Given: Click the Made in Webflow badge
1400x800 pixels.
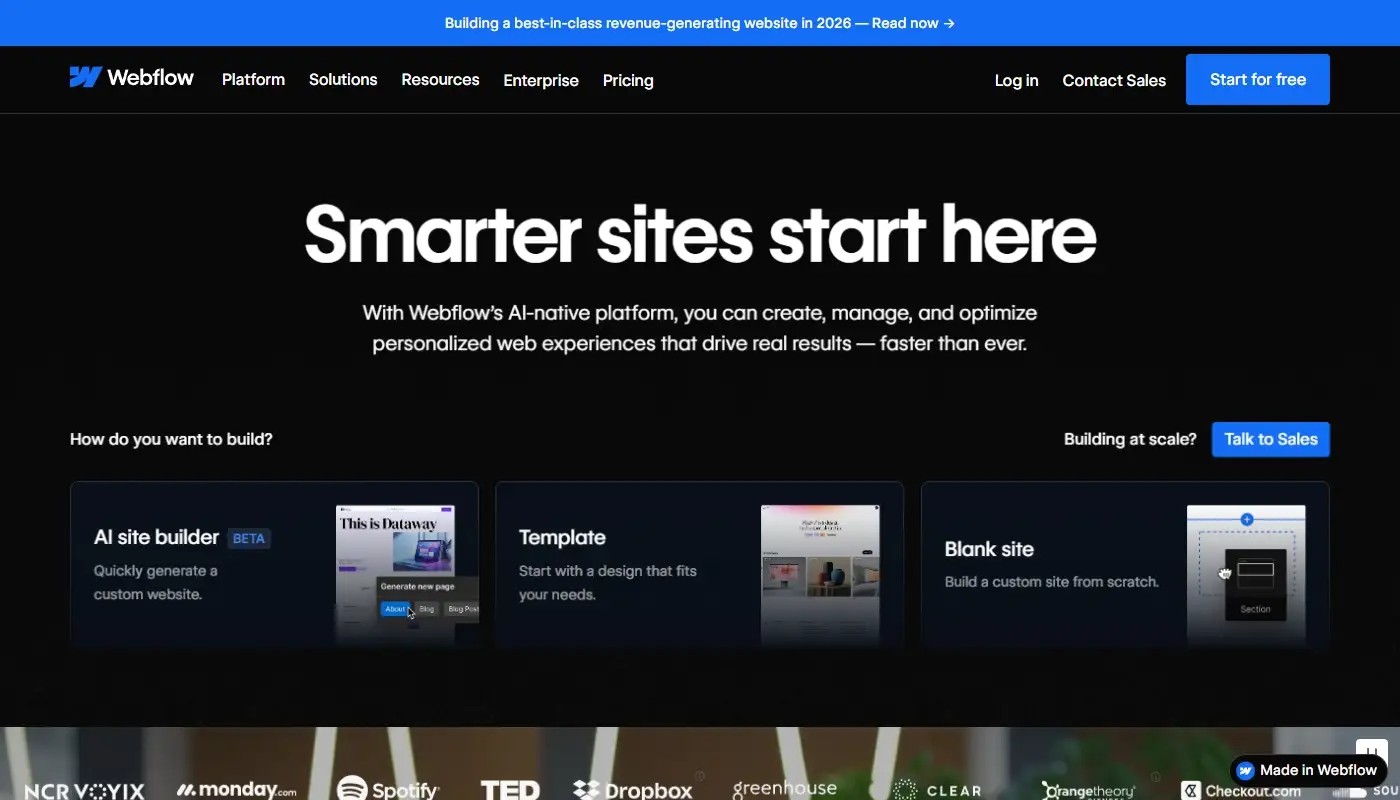Looking at the screenshot, I should (x=1308, y=770).
